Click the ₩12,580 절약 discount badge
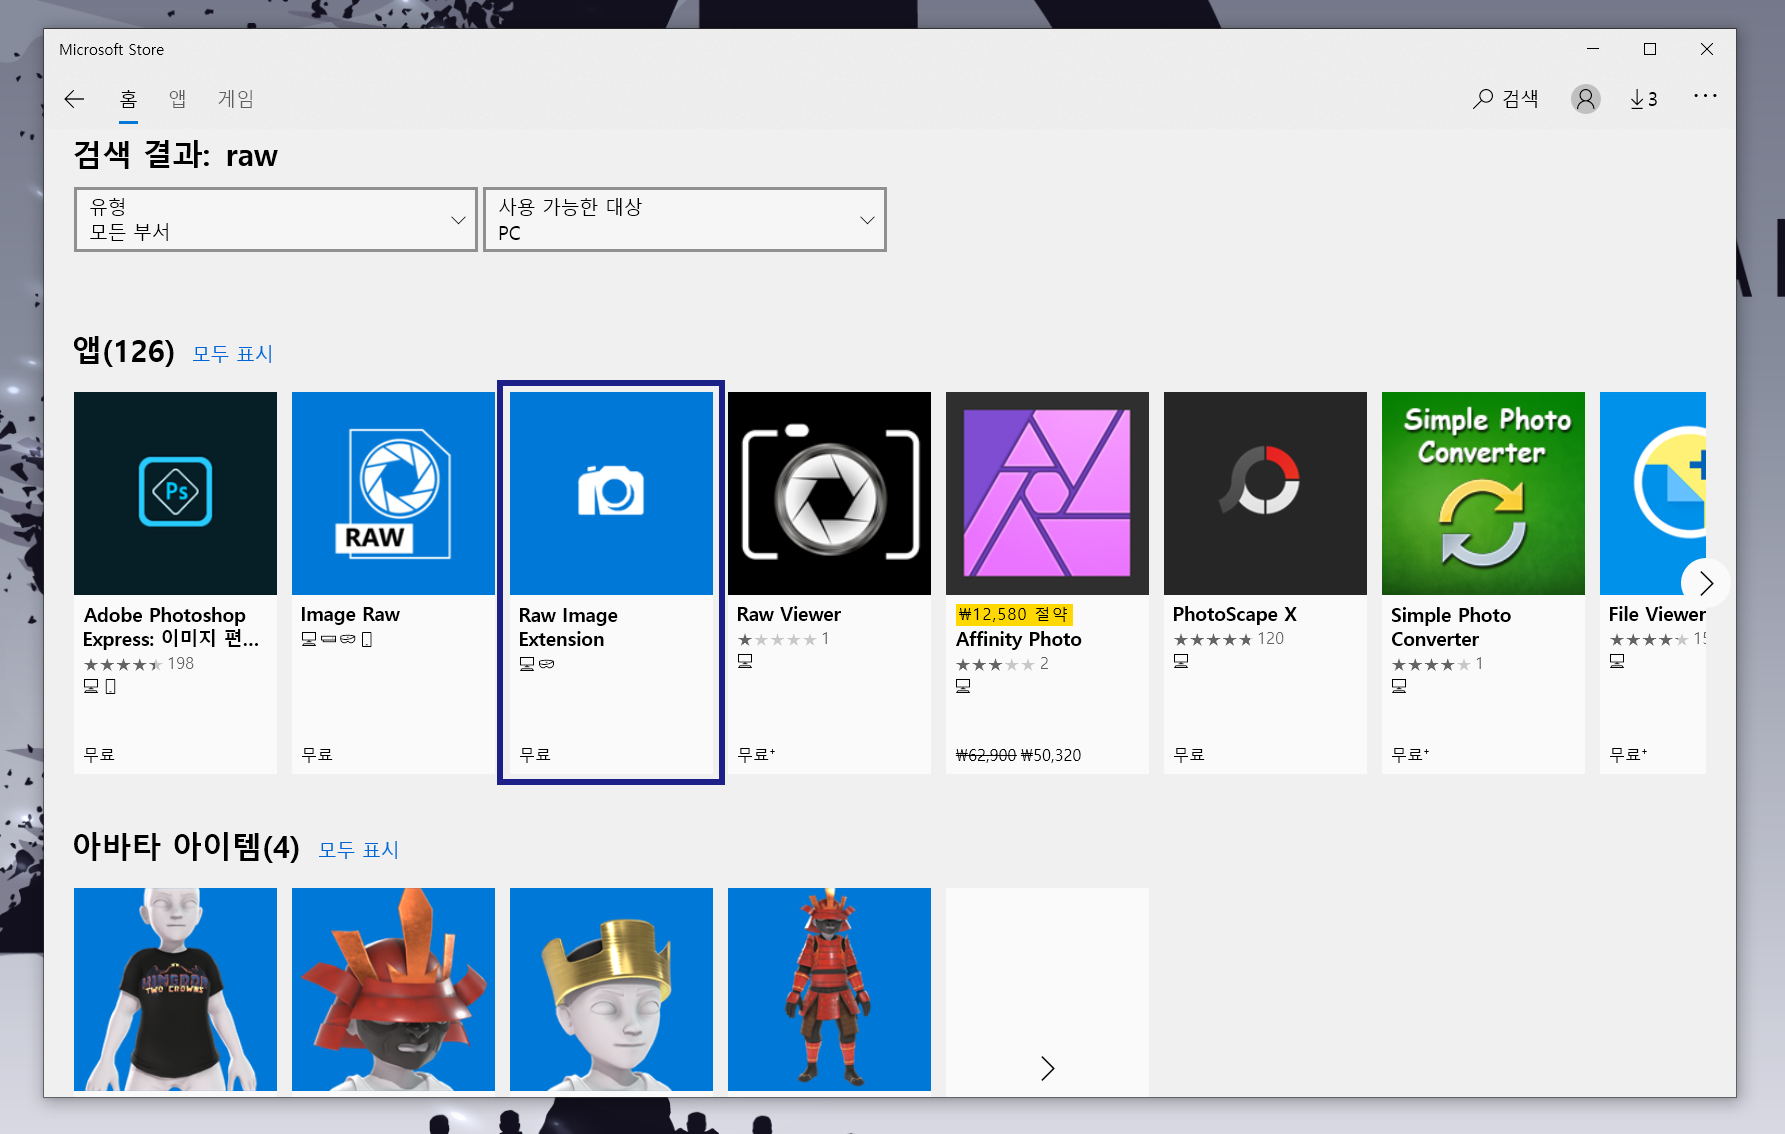Screen dimensions: 1785x1134 (1014, 614)
